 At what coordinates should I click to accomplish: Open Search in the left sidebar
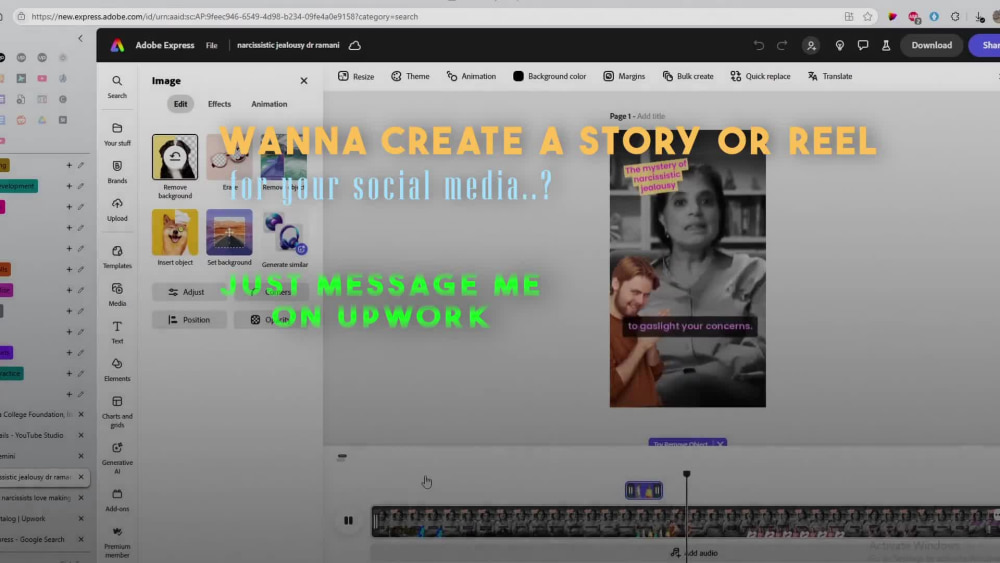point(117,87)
